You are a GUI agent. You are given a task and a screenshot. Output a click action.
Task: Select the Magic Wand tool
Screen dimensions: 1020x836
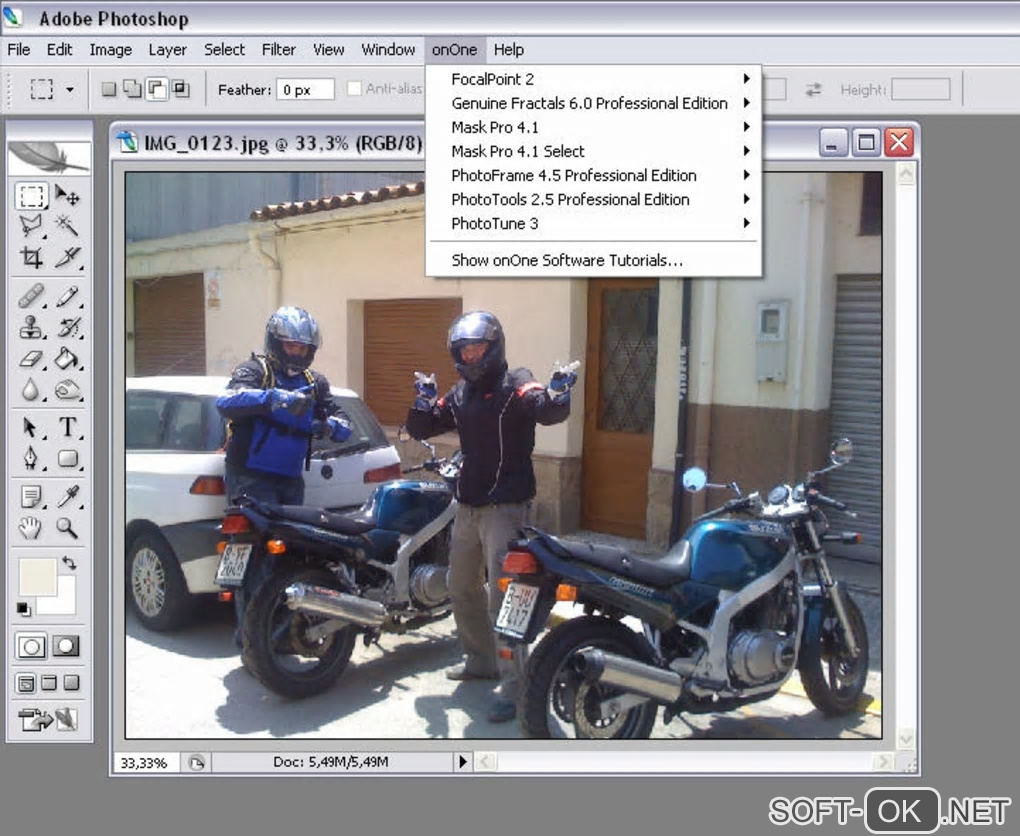(66, 226)
